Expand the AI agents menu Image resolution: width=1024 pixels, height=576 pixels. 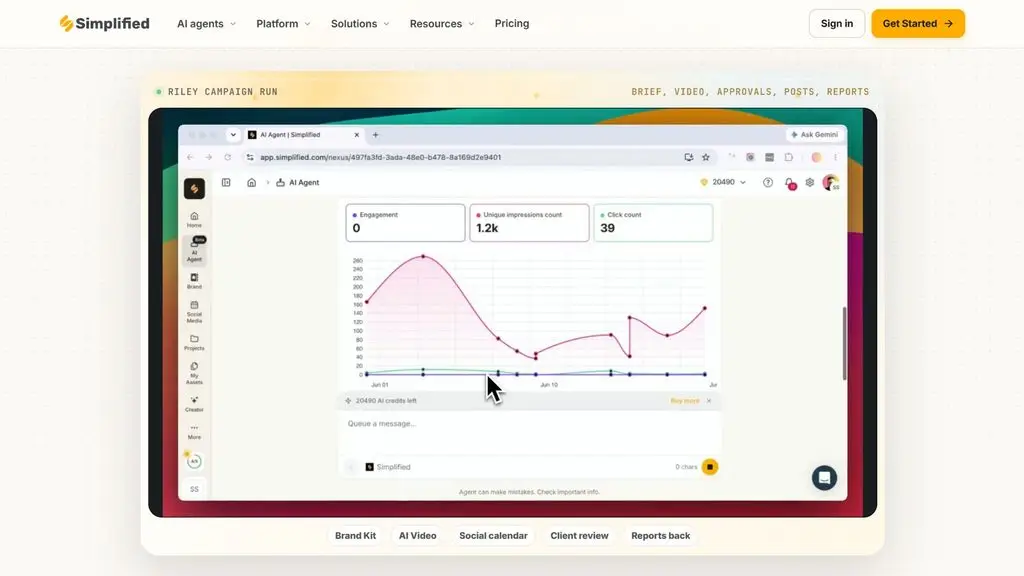(x=206, y=24)
